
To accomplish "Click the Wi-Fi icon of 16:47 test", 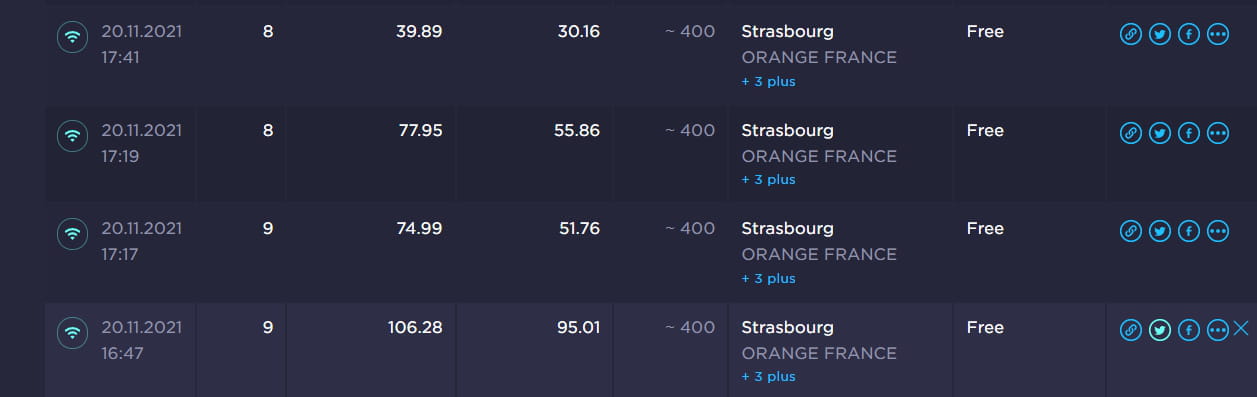I will 72,333.
